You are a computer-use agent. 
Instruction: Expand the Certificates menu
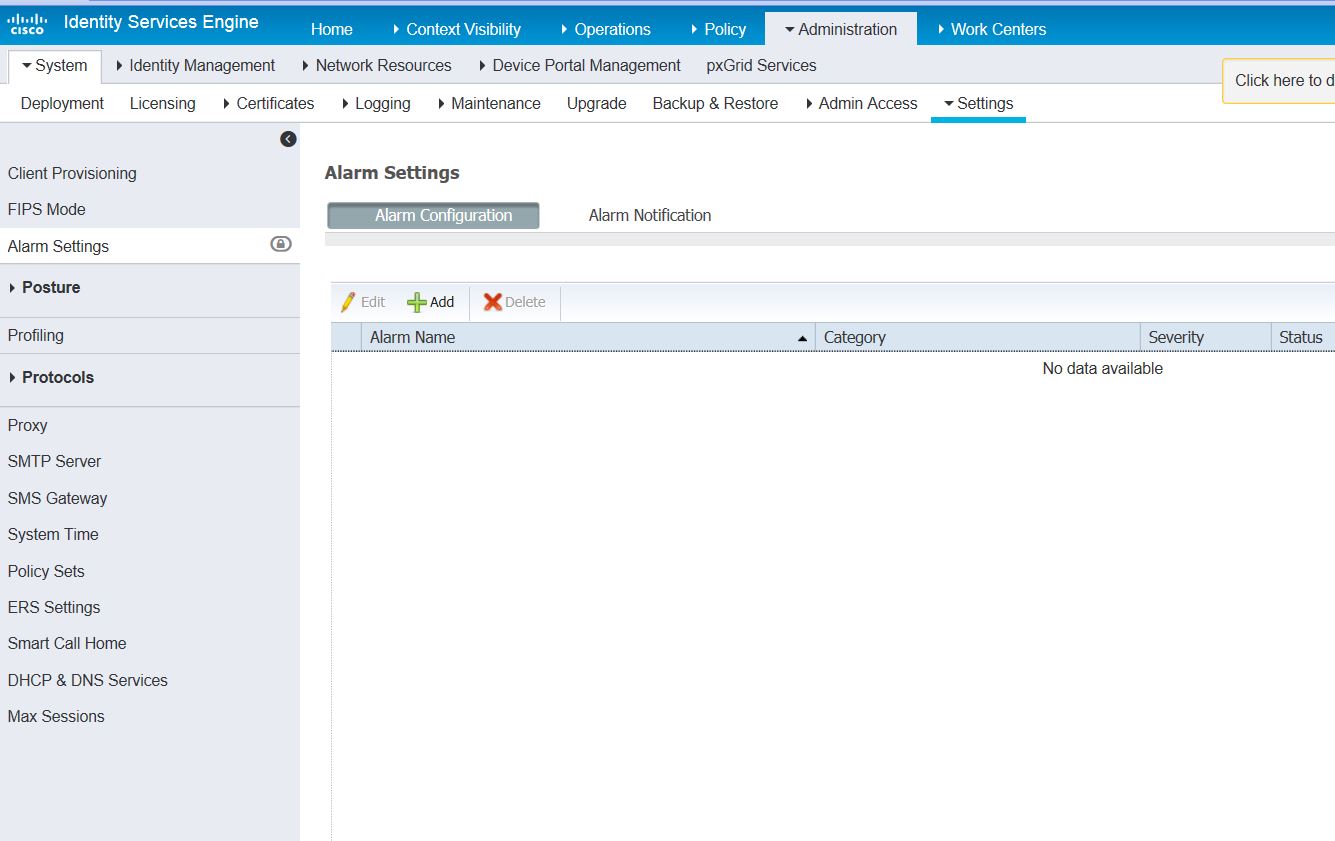tap(267, 103)
